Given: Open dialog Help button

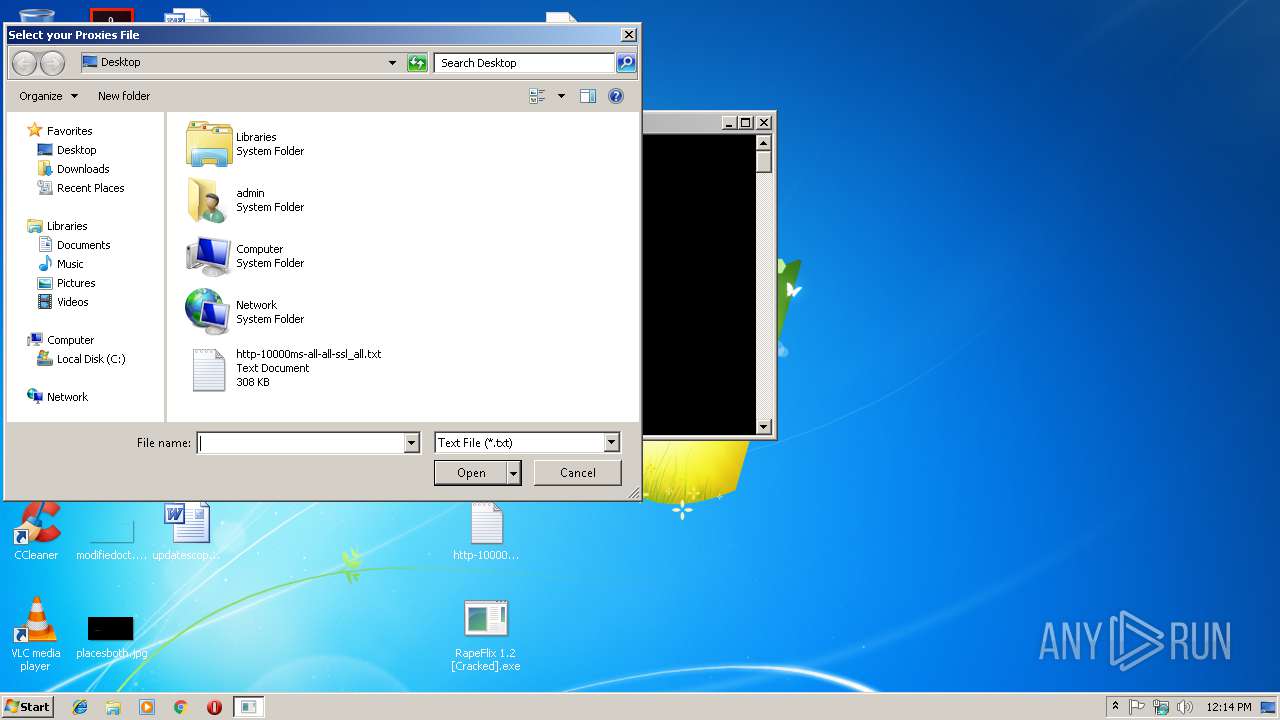Looking at the screenshot, I should point(616,96).
